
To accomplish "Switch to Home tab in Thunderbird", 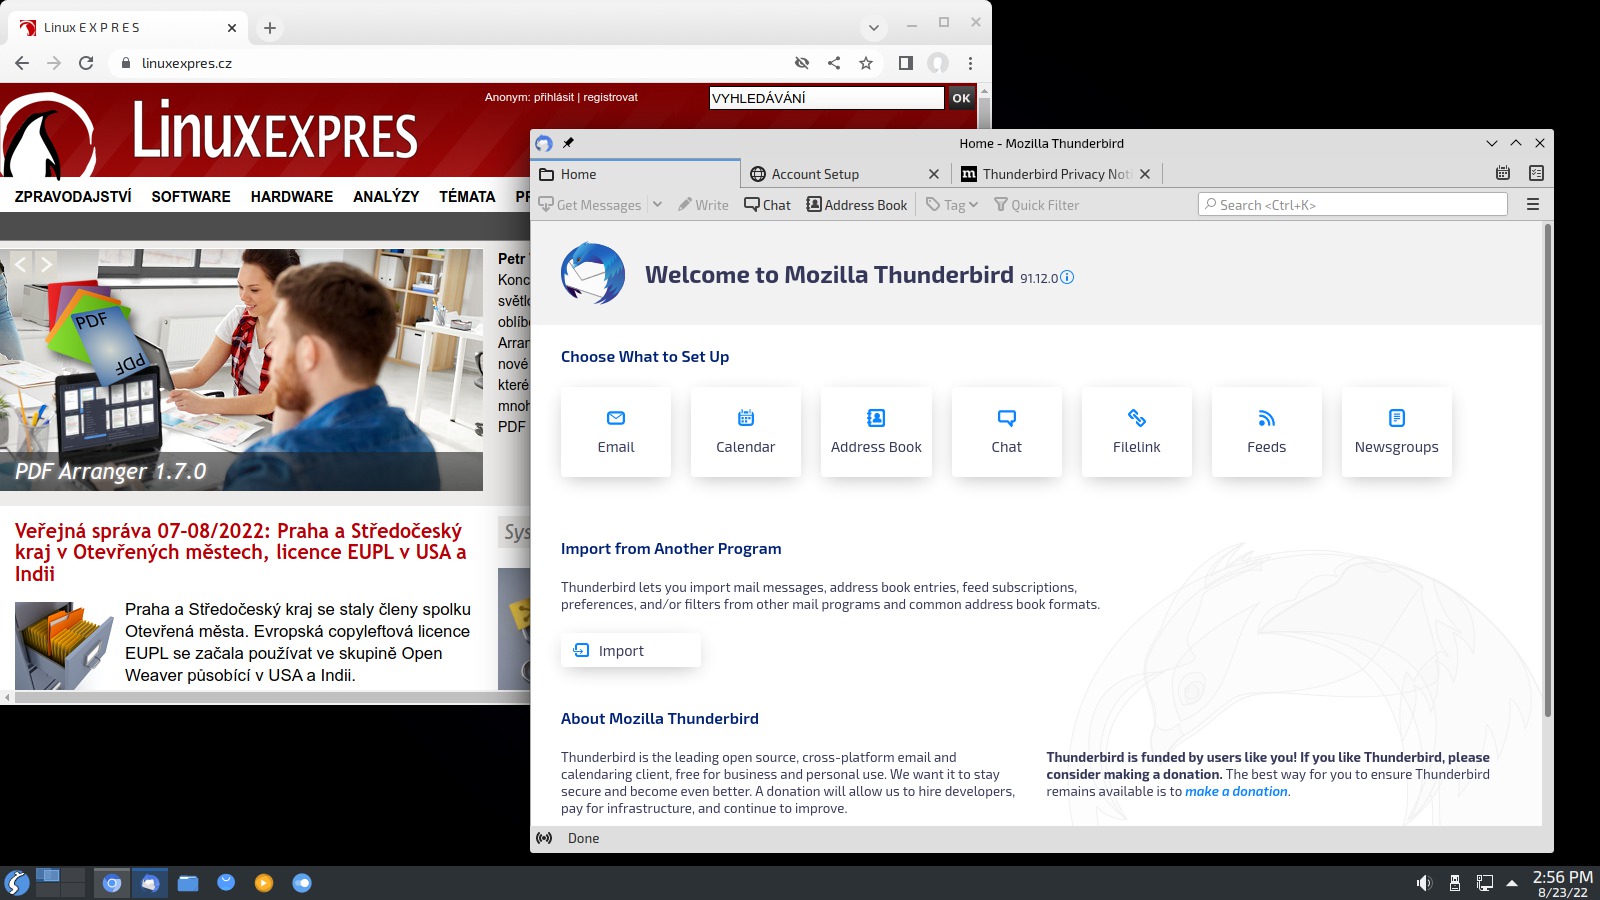I will pyautogui.click(x=637, y=174).
